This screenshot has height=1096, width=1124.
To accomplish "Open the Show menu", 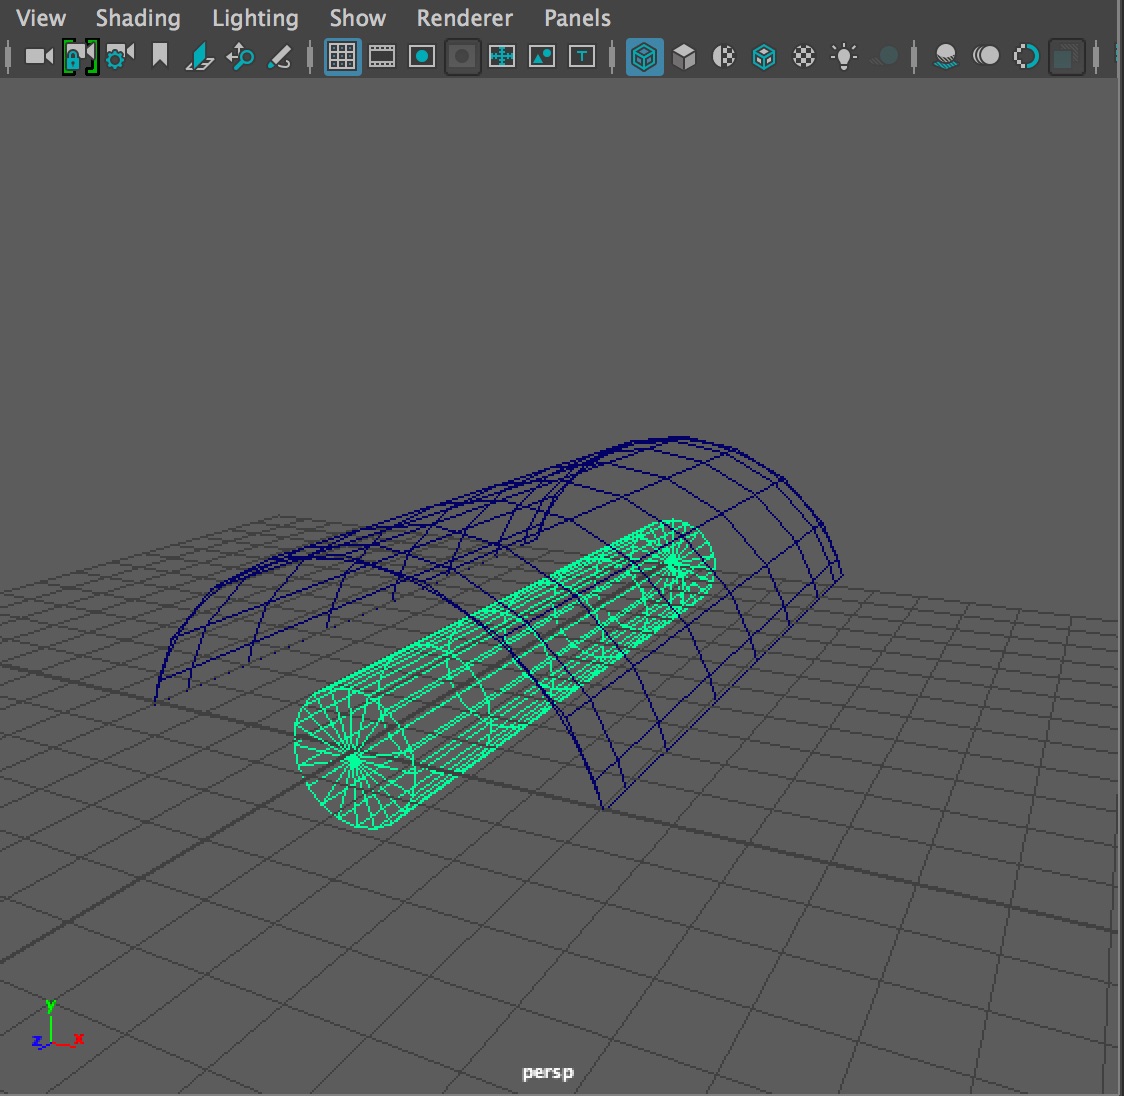I will tap(358, 18).
